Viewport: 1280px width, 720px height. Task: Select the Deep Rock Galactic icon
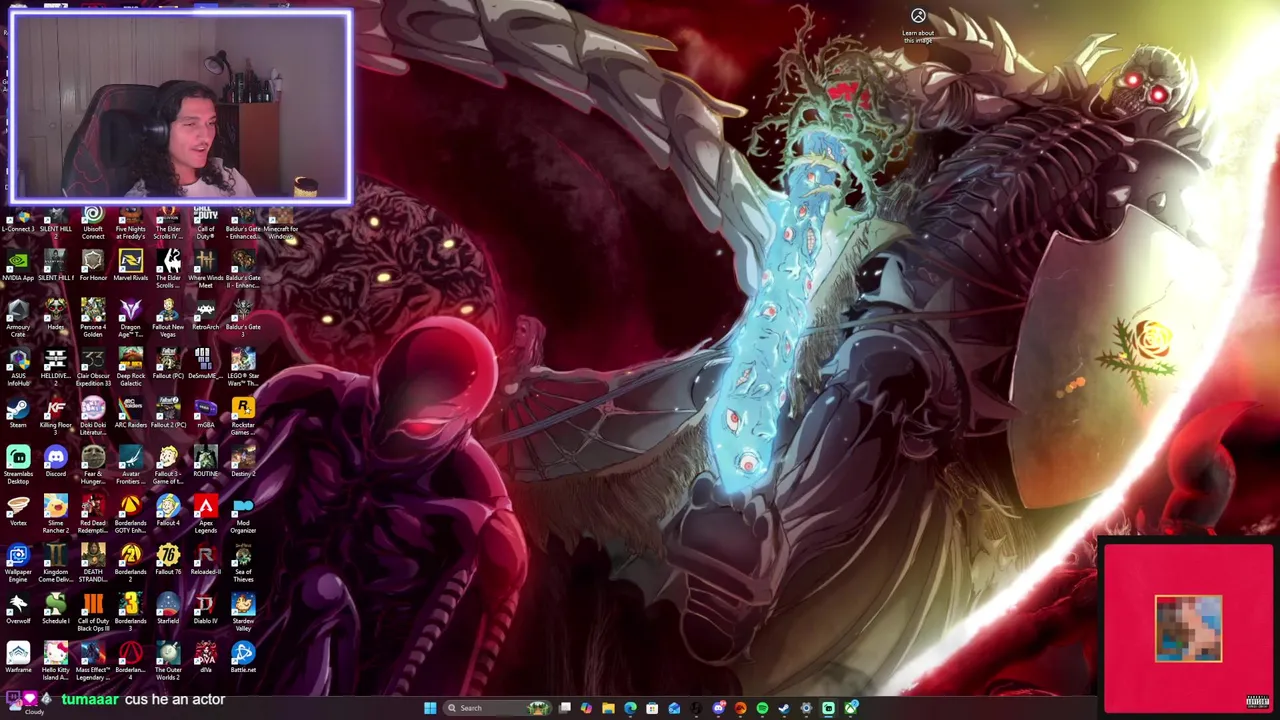click(130, 366)
